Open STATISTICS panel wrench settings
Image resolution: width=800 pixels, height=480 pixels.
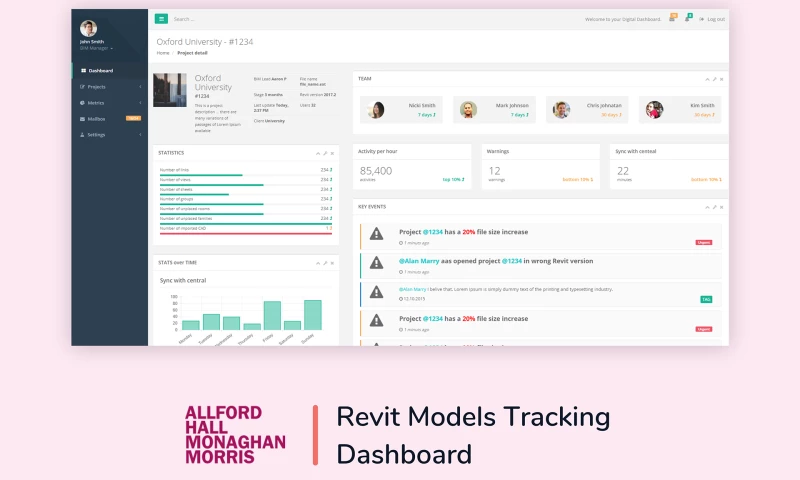(x=325, y=154)
